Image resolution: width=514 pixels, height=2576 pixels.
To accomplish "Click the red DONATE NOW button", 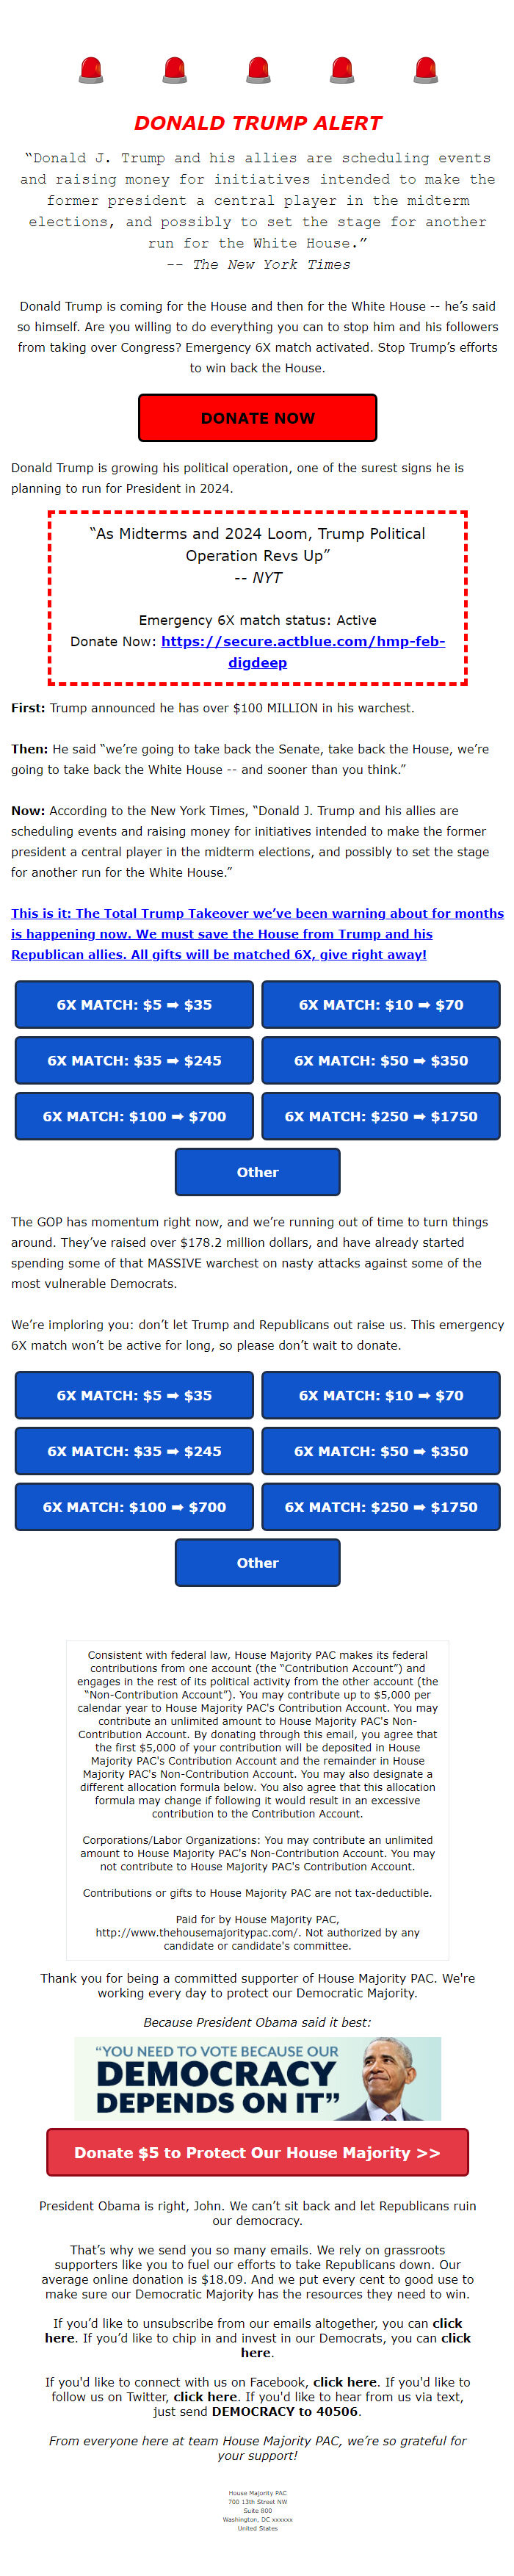I will pos(257,417).
